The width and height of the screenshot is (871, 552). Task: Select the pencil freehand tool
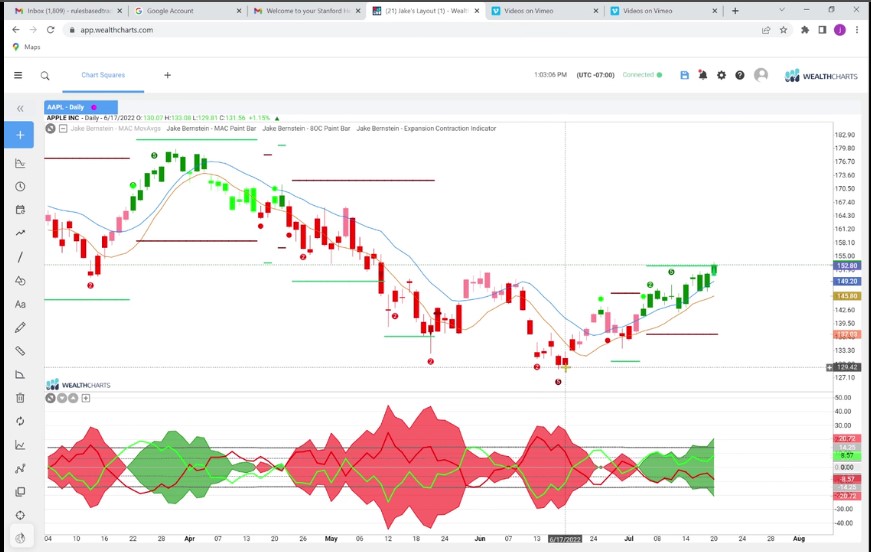pos(20,328)
